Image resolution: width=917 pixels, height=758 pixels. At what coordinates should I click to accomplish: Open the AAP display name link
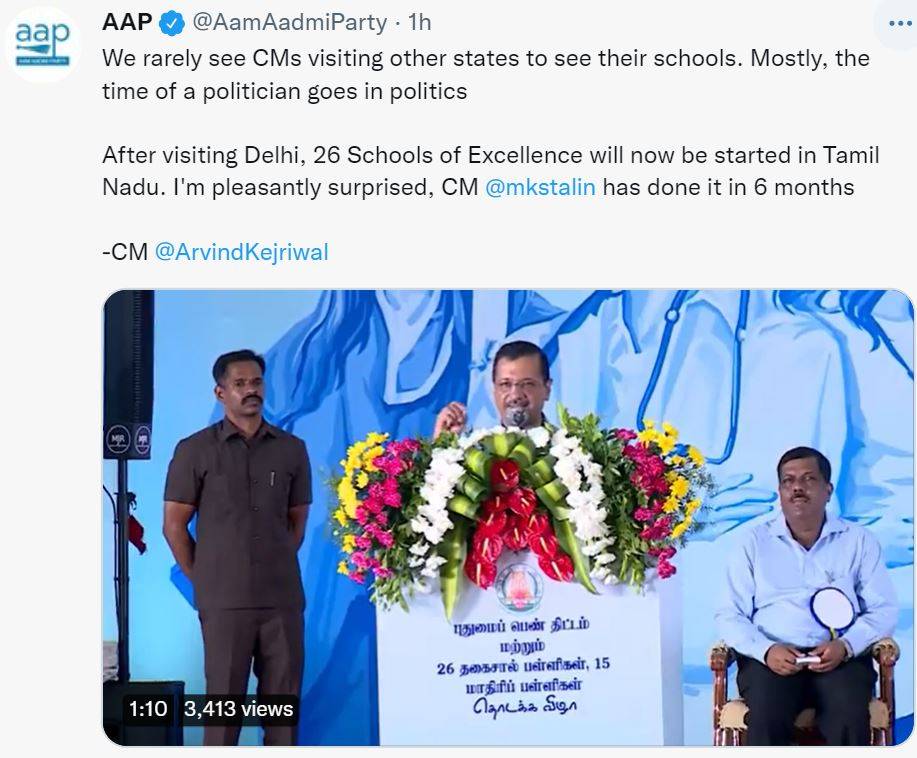tap(127, 20)
